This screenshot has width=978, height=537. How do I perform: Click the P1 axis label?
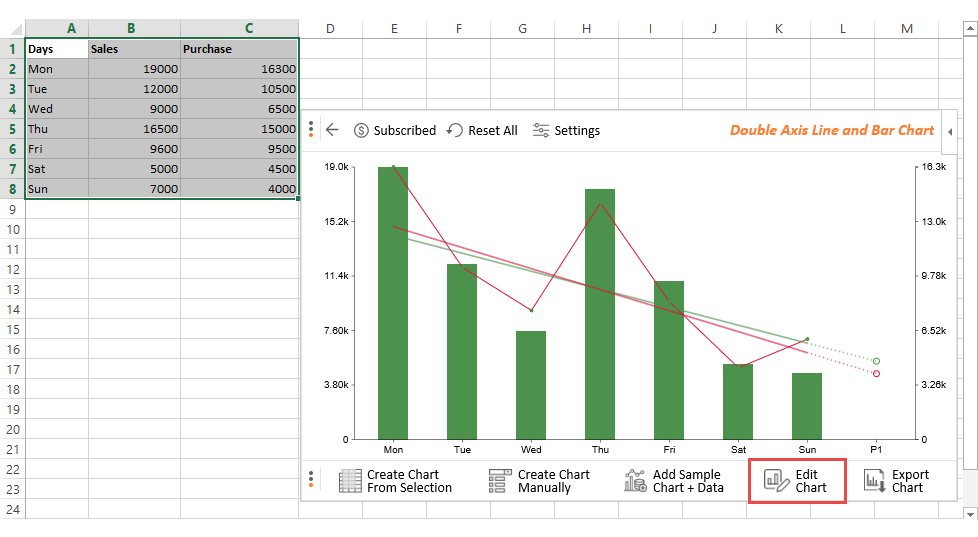click(x=876, y=450)
